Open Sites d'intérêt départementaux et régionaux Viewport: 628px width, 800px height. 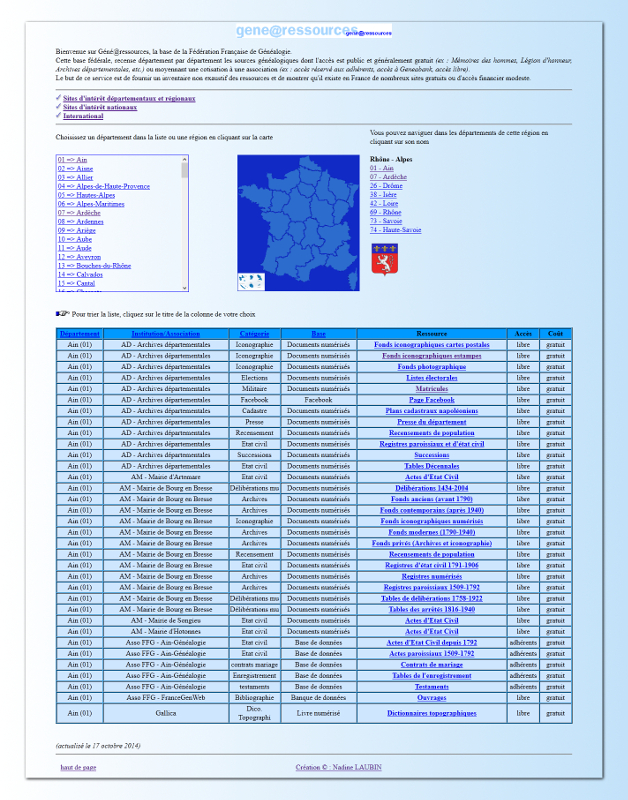[x=129, y=98]
